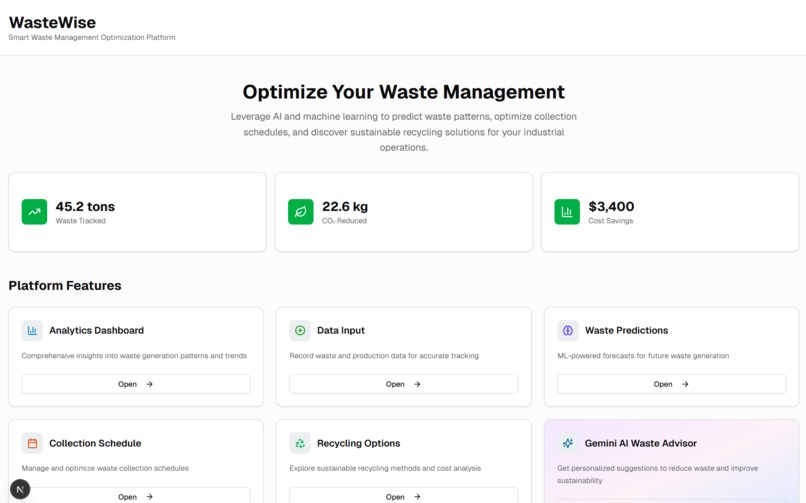Select the Recycling Options card title

(358, 443)
